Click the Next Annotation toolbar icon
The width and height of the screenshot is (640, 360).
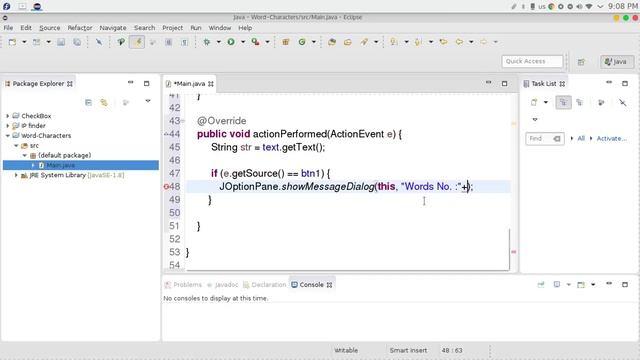[394, 42]
